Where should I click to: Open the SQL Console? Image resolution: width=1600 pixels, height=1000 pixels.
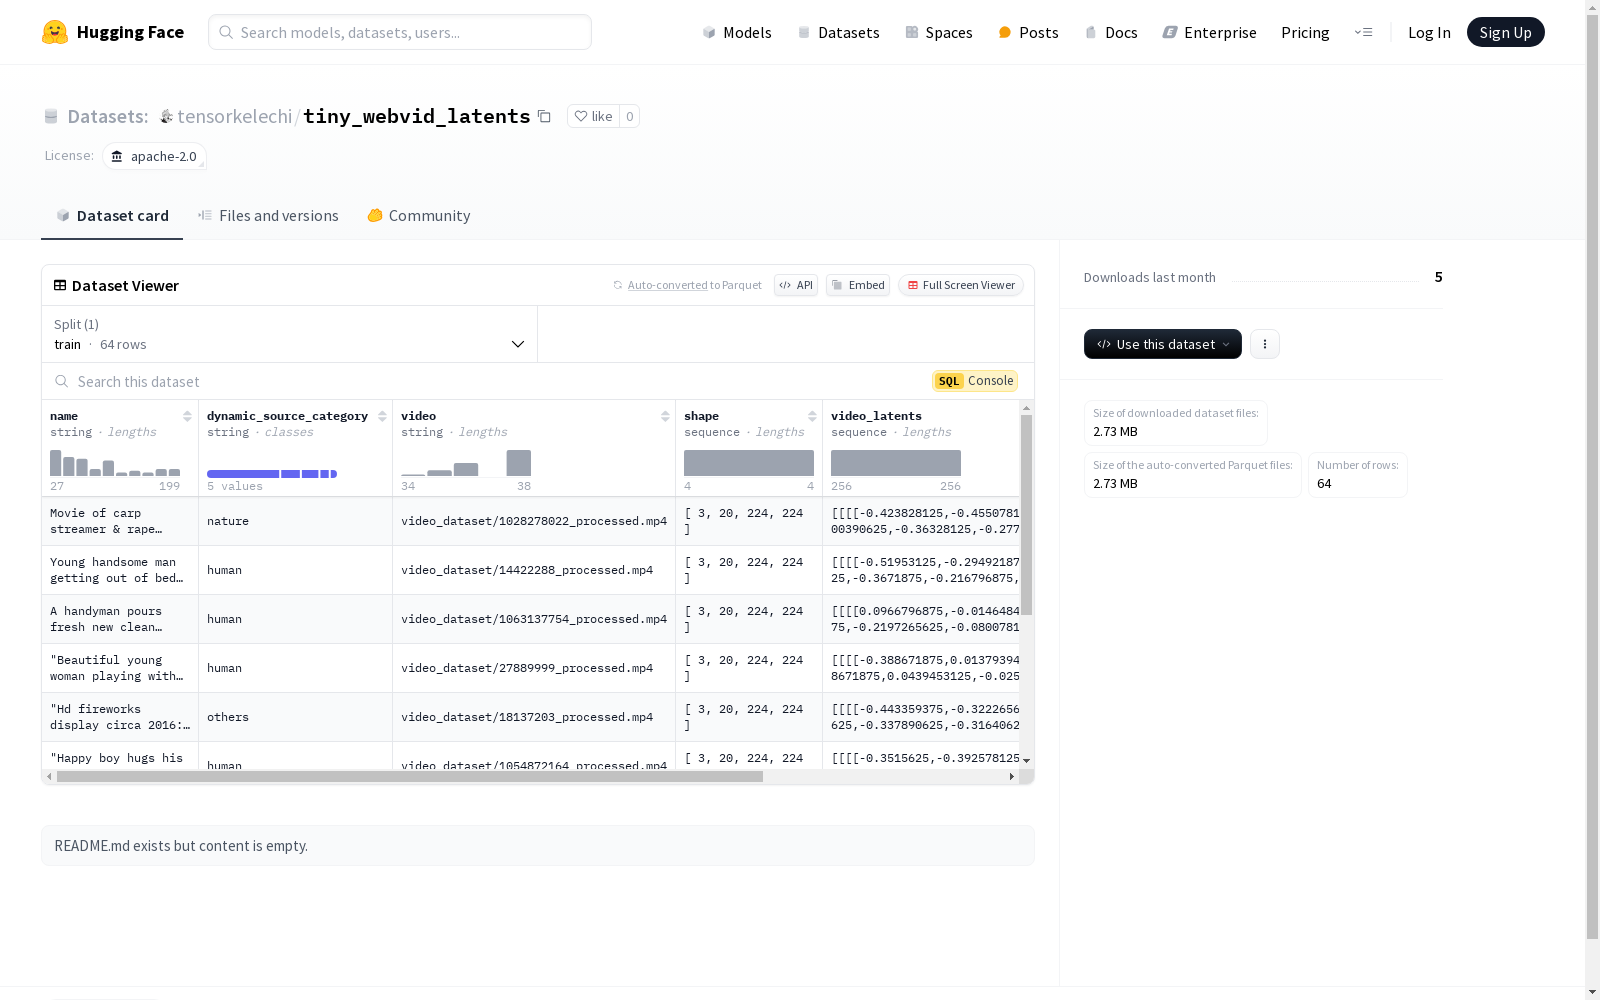[x=975, y=381]
